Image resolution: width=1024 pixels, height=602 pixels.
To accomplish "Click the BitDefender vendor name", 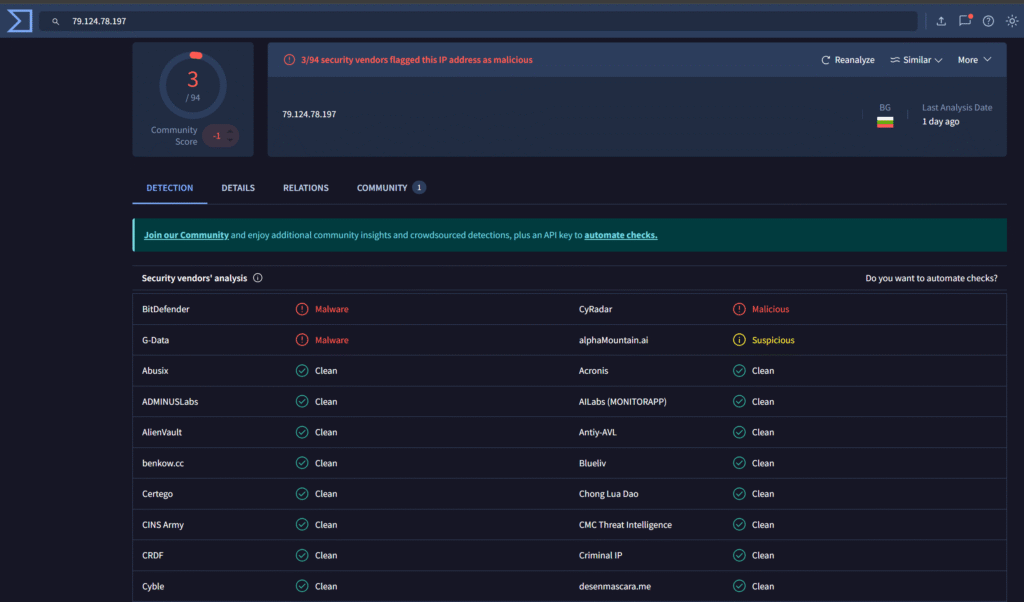I will [166, 309].
